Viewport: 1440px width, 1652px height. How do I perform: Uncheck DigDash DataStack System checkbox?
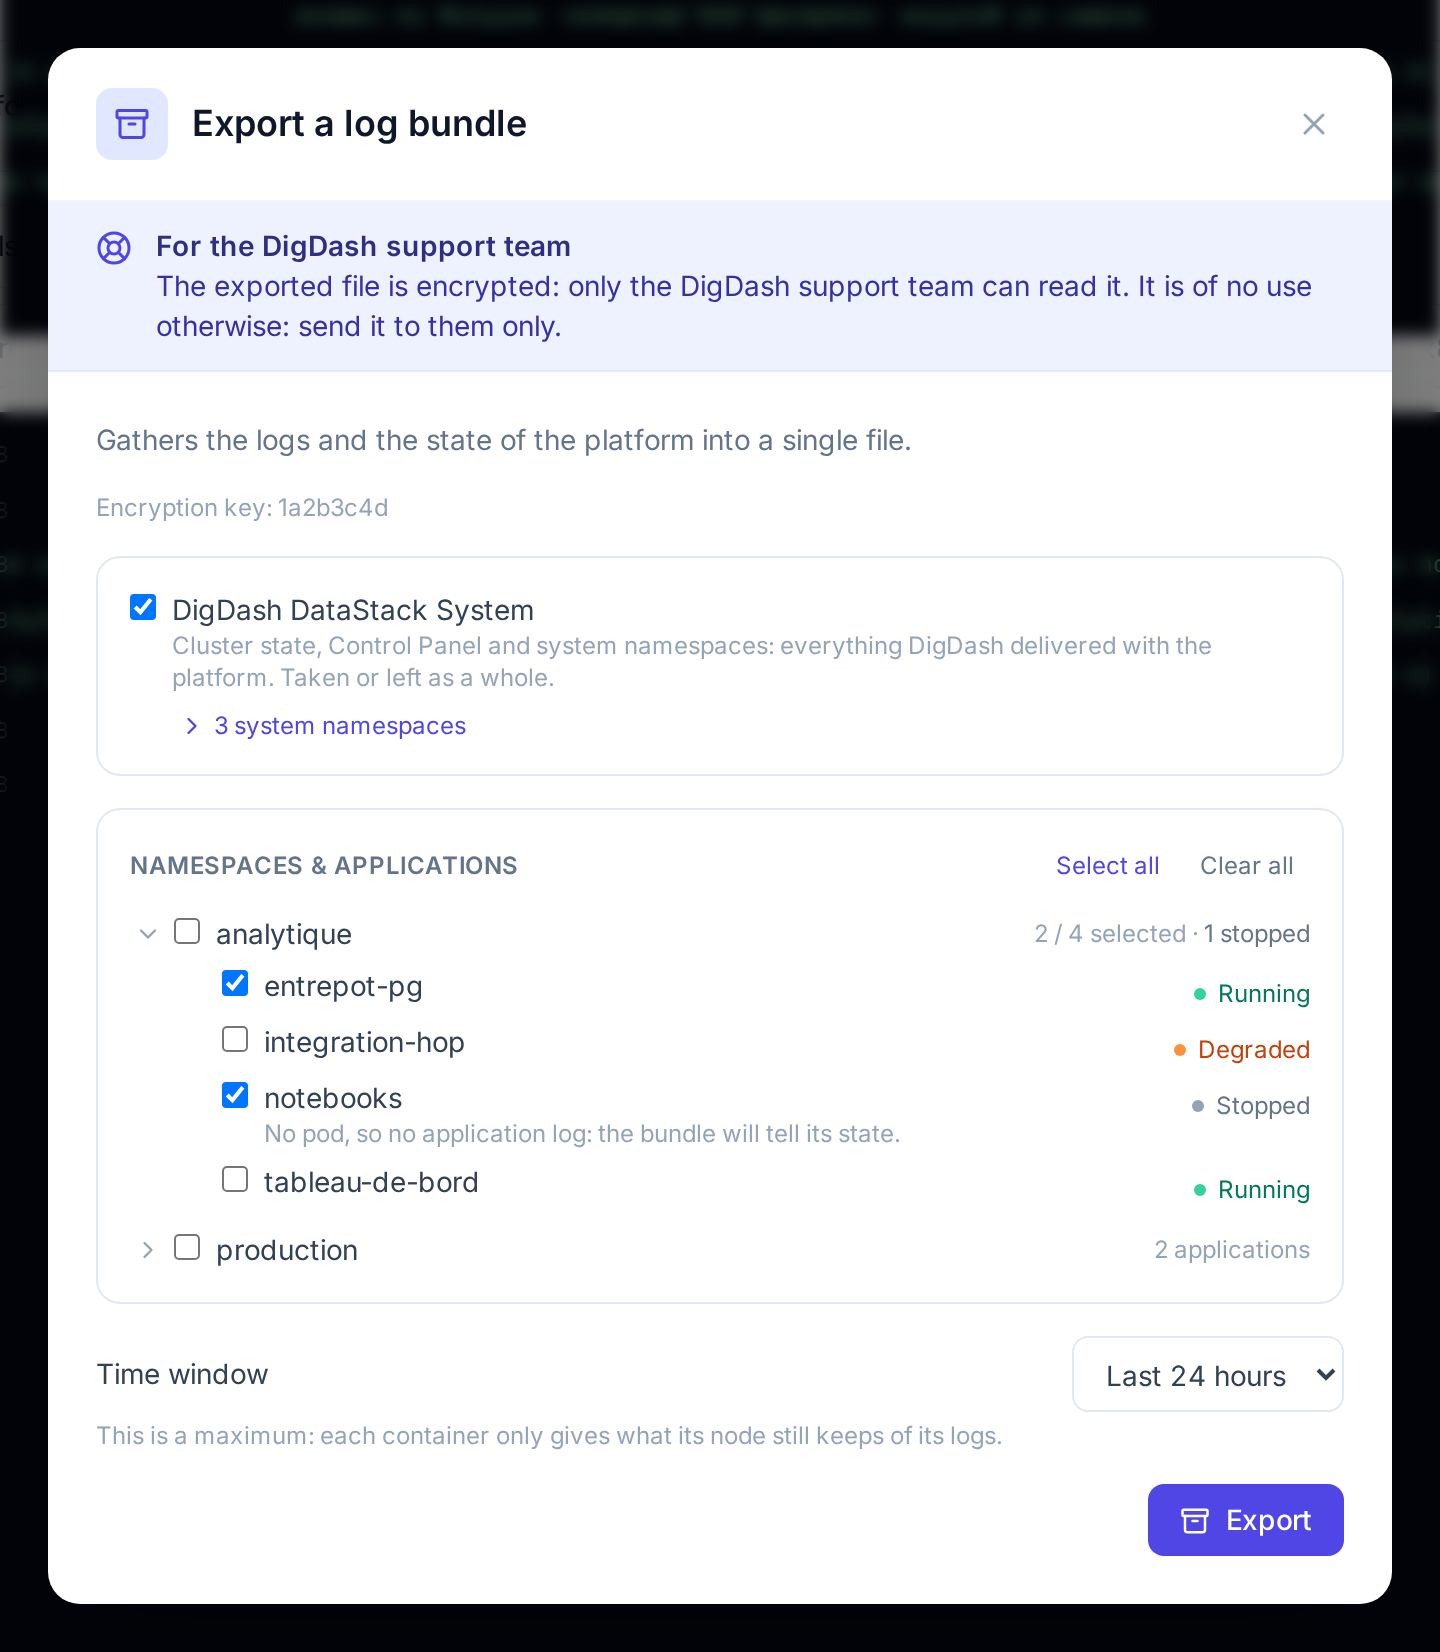click(143, 607)
